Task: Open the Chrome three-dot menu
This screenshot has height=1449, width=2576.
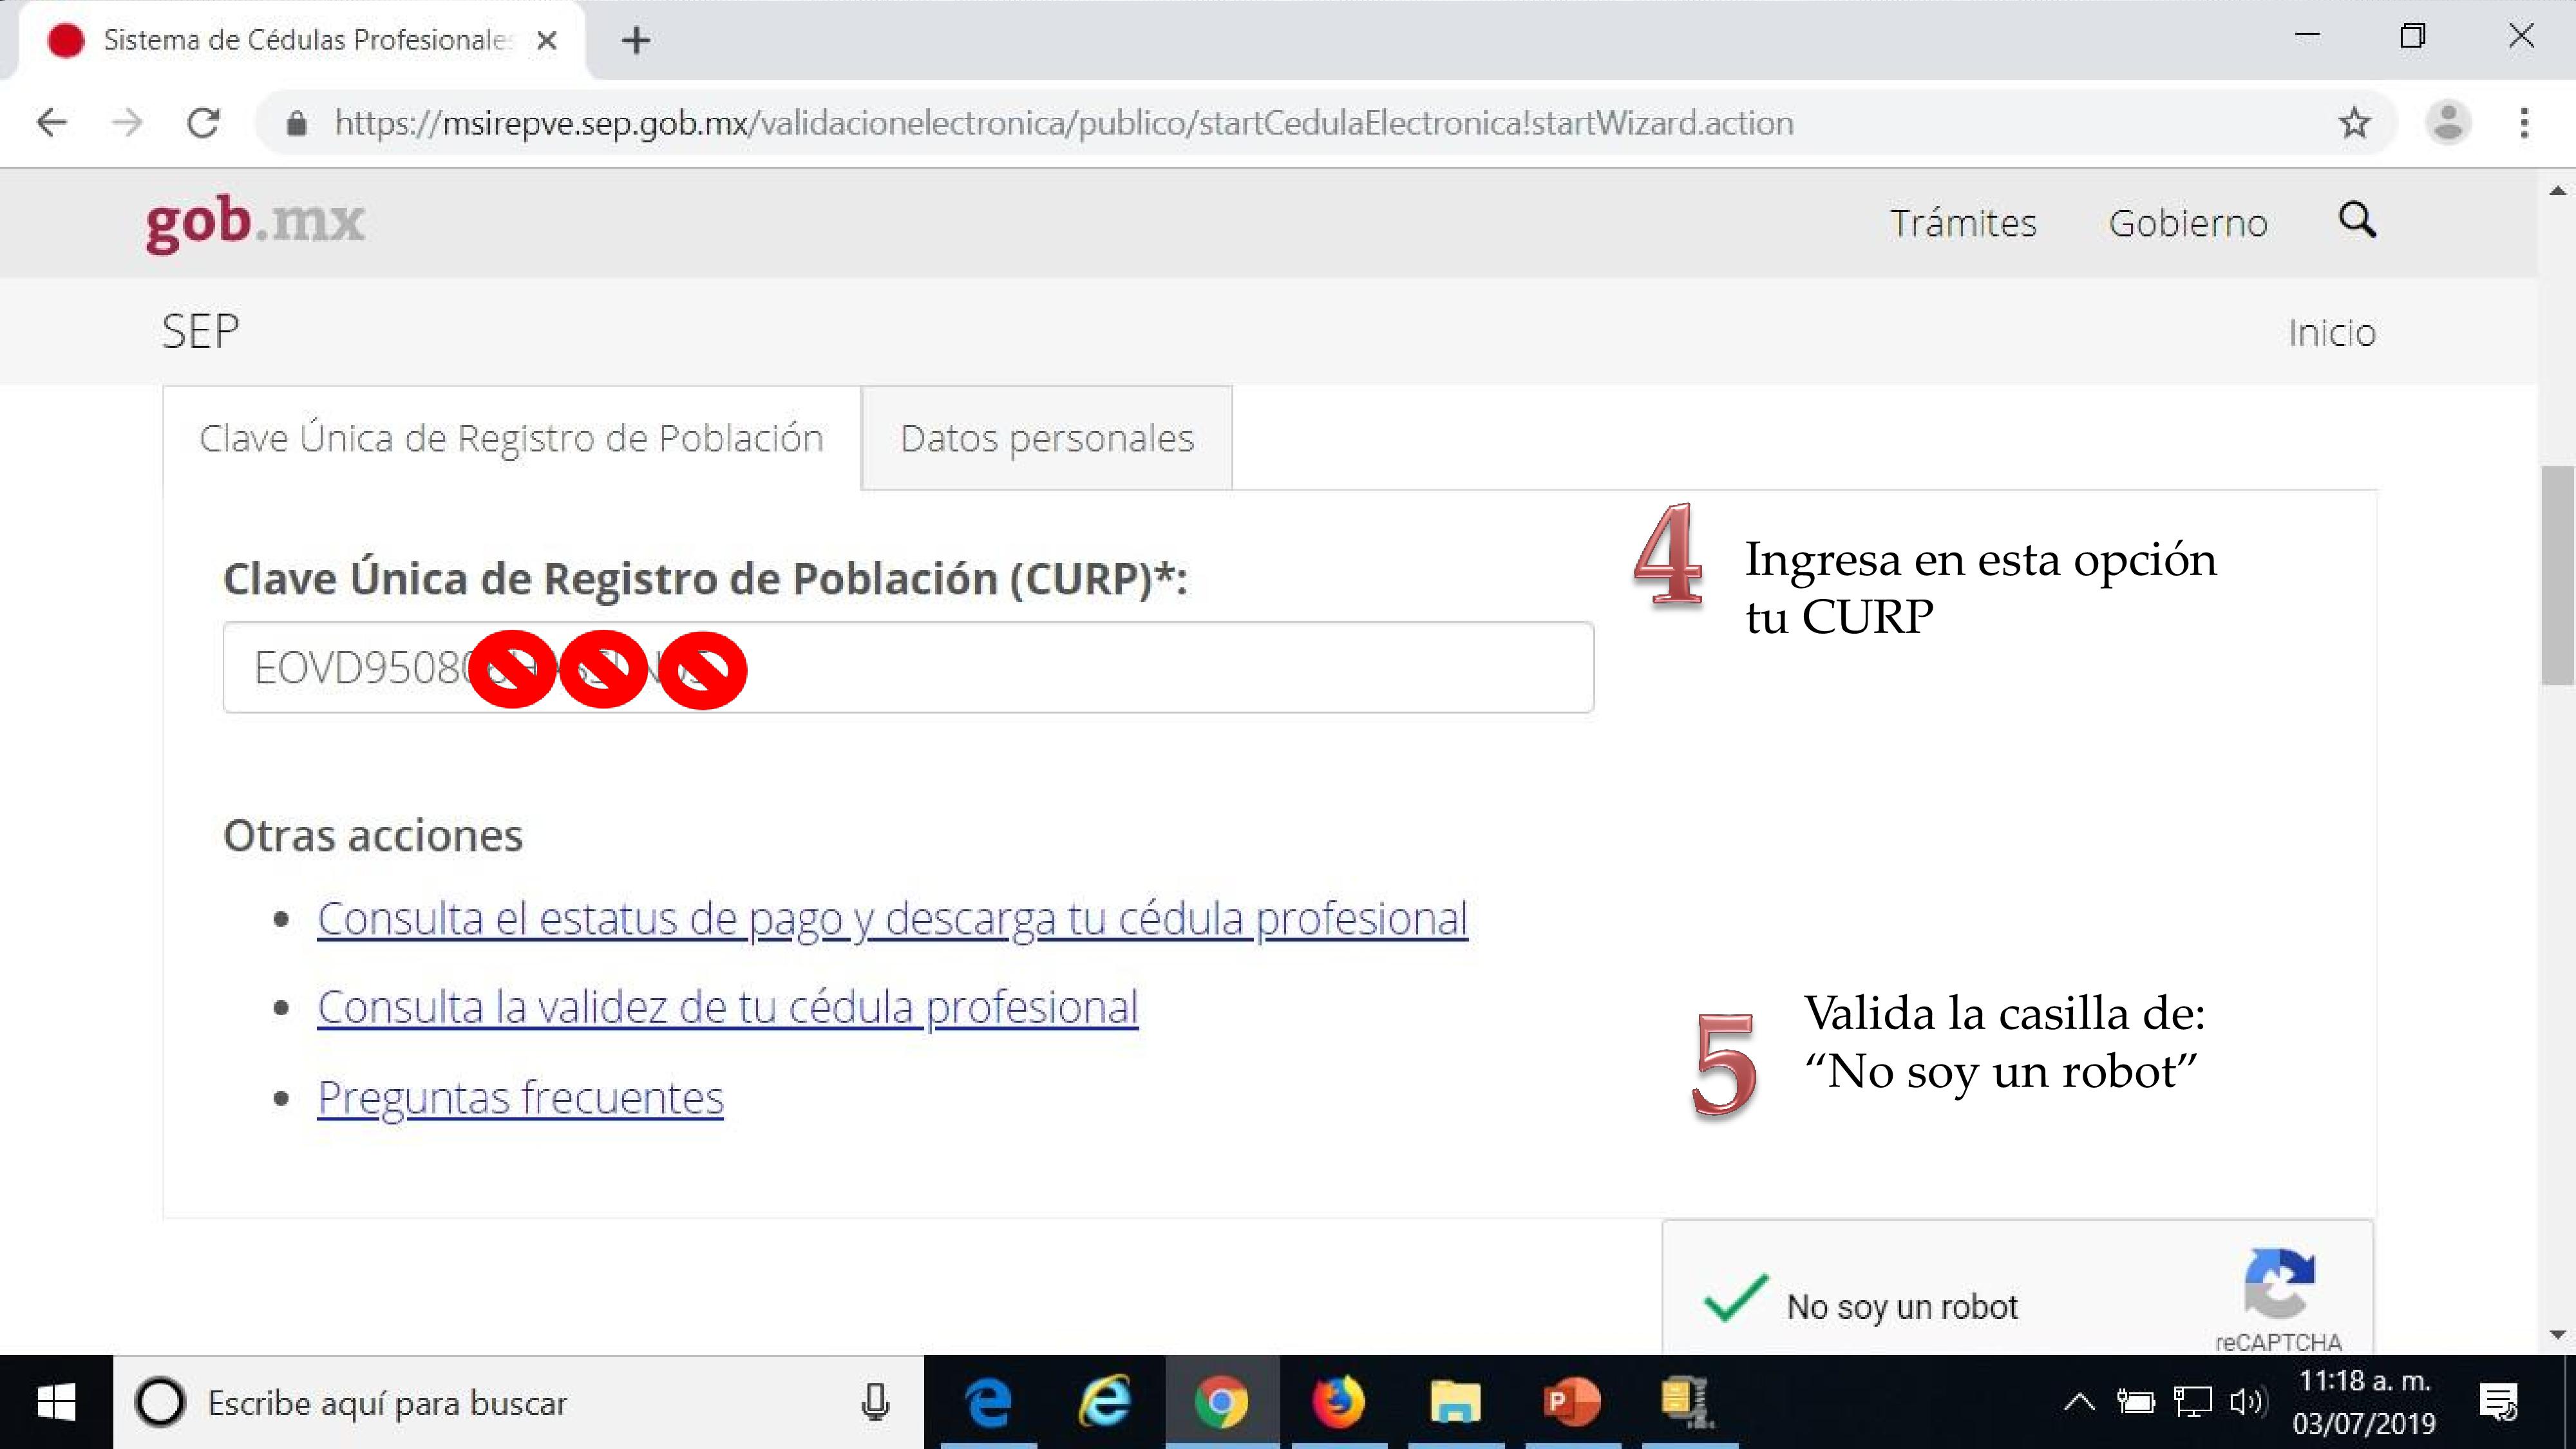Action: click(2524, 123)
